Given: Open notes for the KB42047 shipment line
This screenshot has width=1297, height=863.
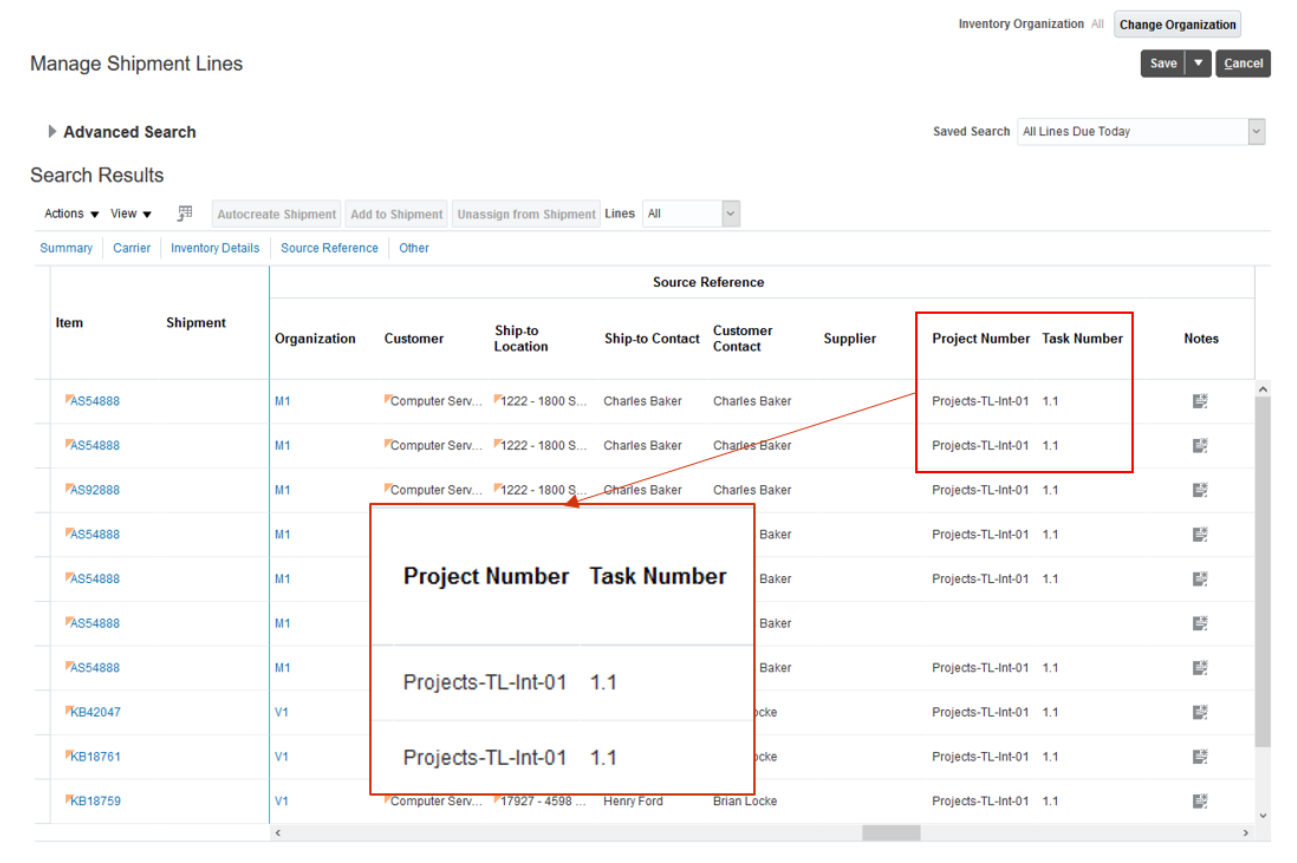Looking at the screenshot, I should click(1202, 712).
